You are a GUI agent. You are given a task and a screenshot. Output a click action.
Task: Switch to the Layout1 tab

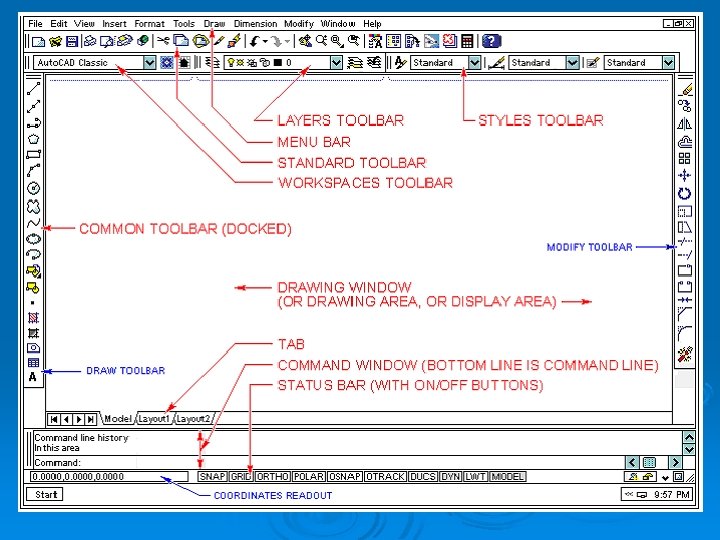(x=154, y=419)
